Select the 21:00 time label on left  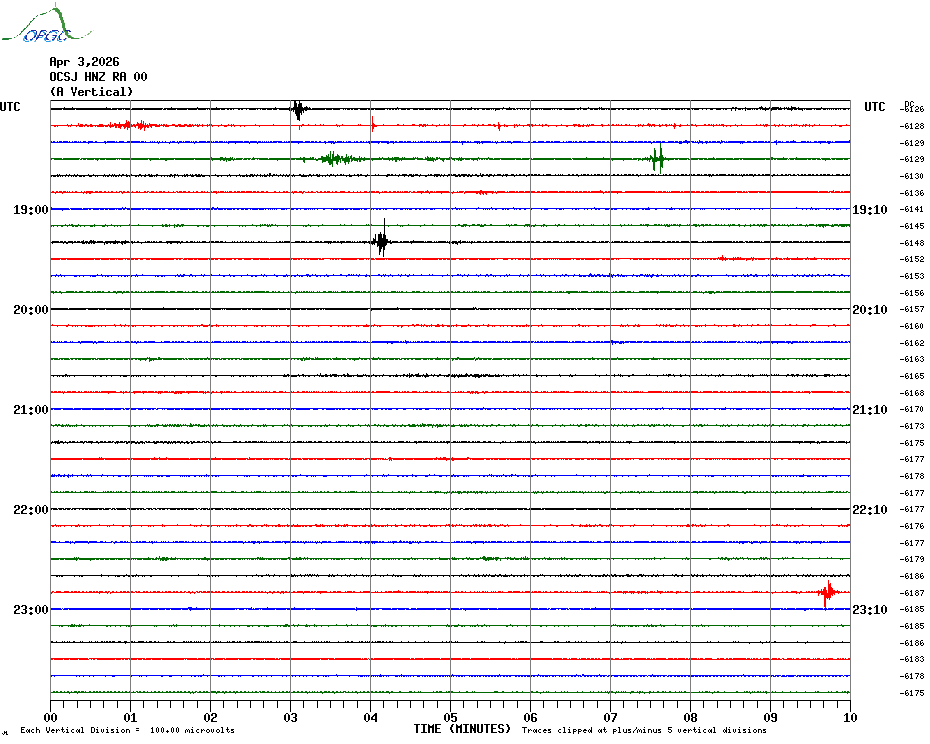(30, 410)
